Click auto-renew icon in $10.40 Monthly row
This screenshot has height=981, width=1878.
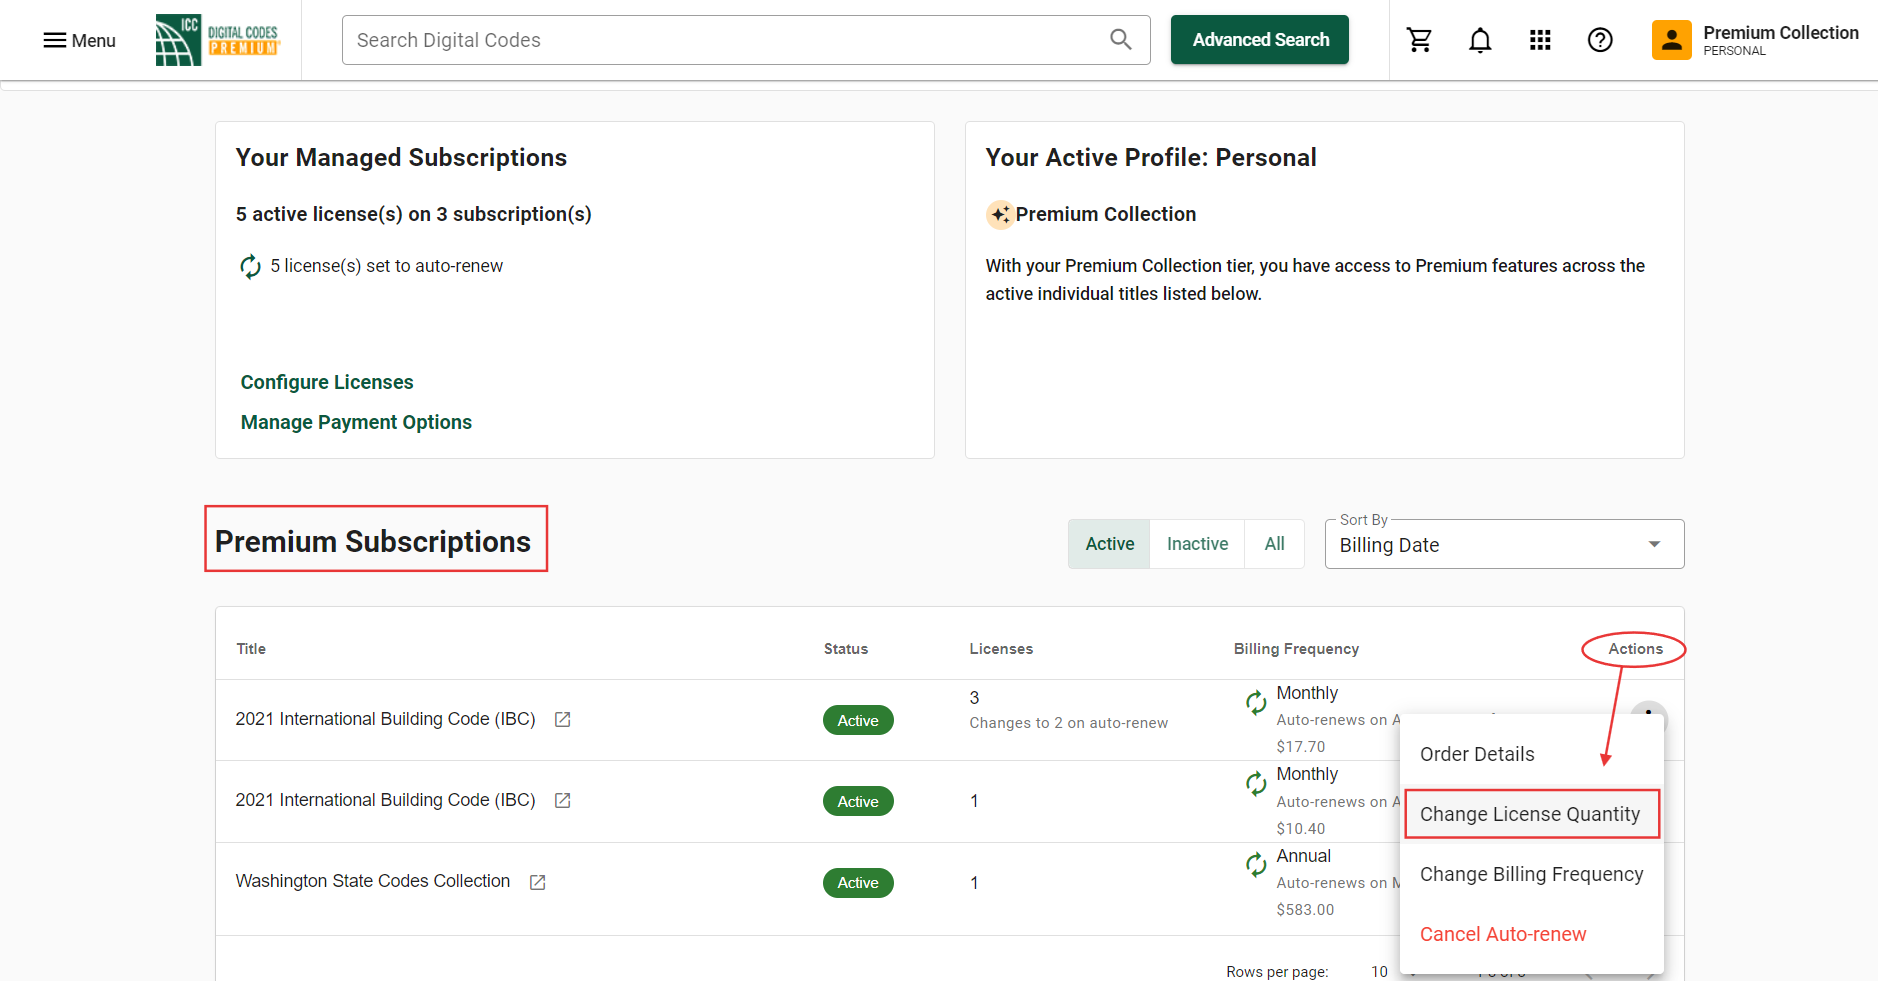[1256, 783]
